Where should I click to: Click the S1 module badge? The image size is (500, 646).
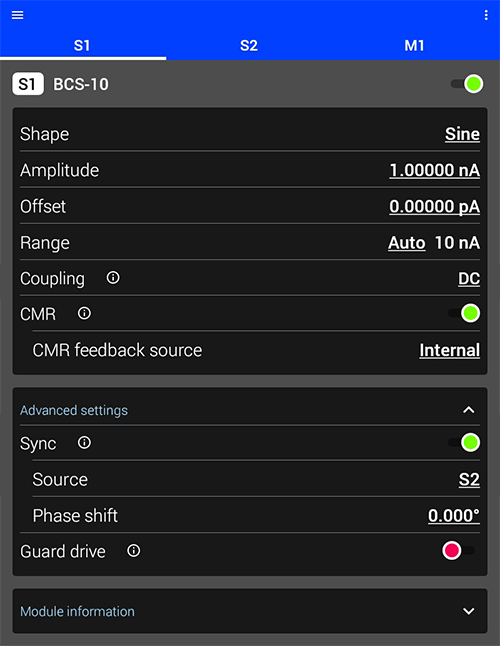click(28, 84)
